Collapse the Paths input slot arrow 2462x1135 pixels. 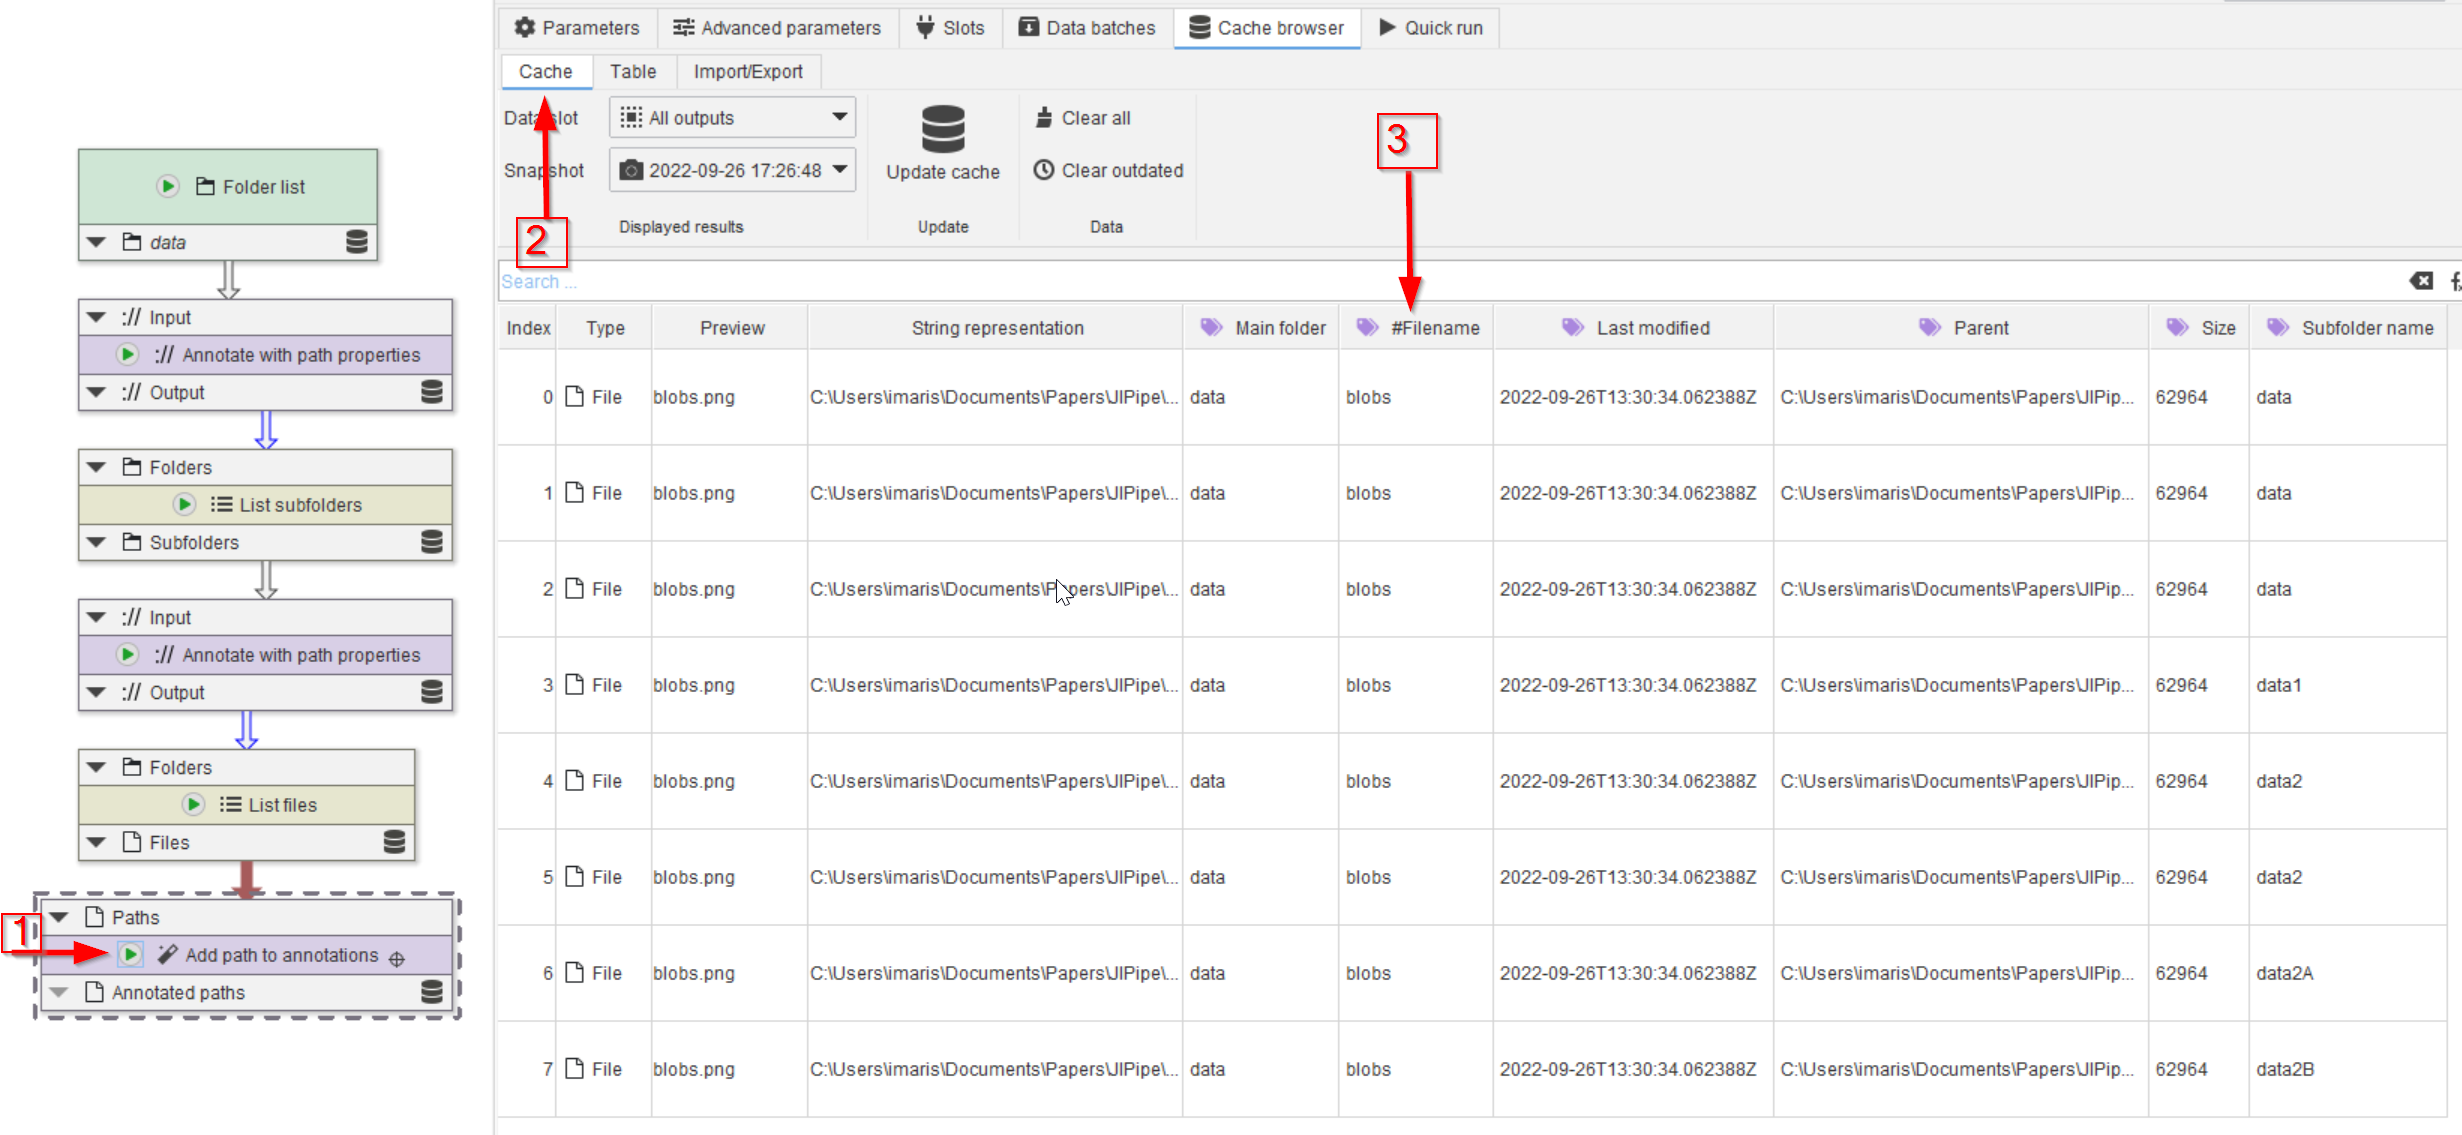60,917
